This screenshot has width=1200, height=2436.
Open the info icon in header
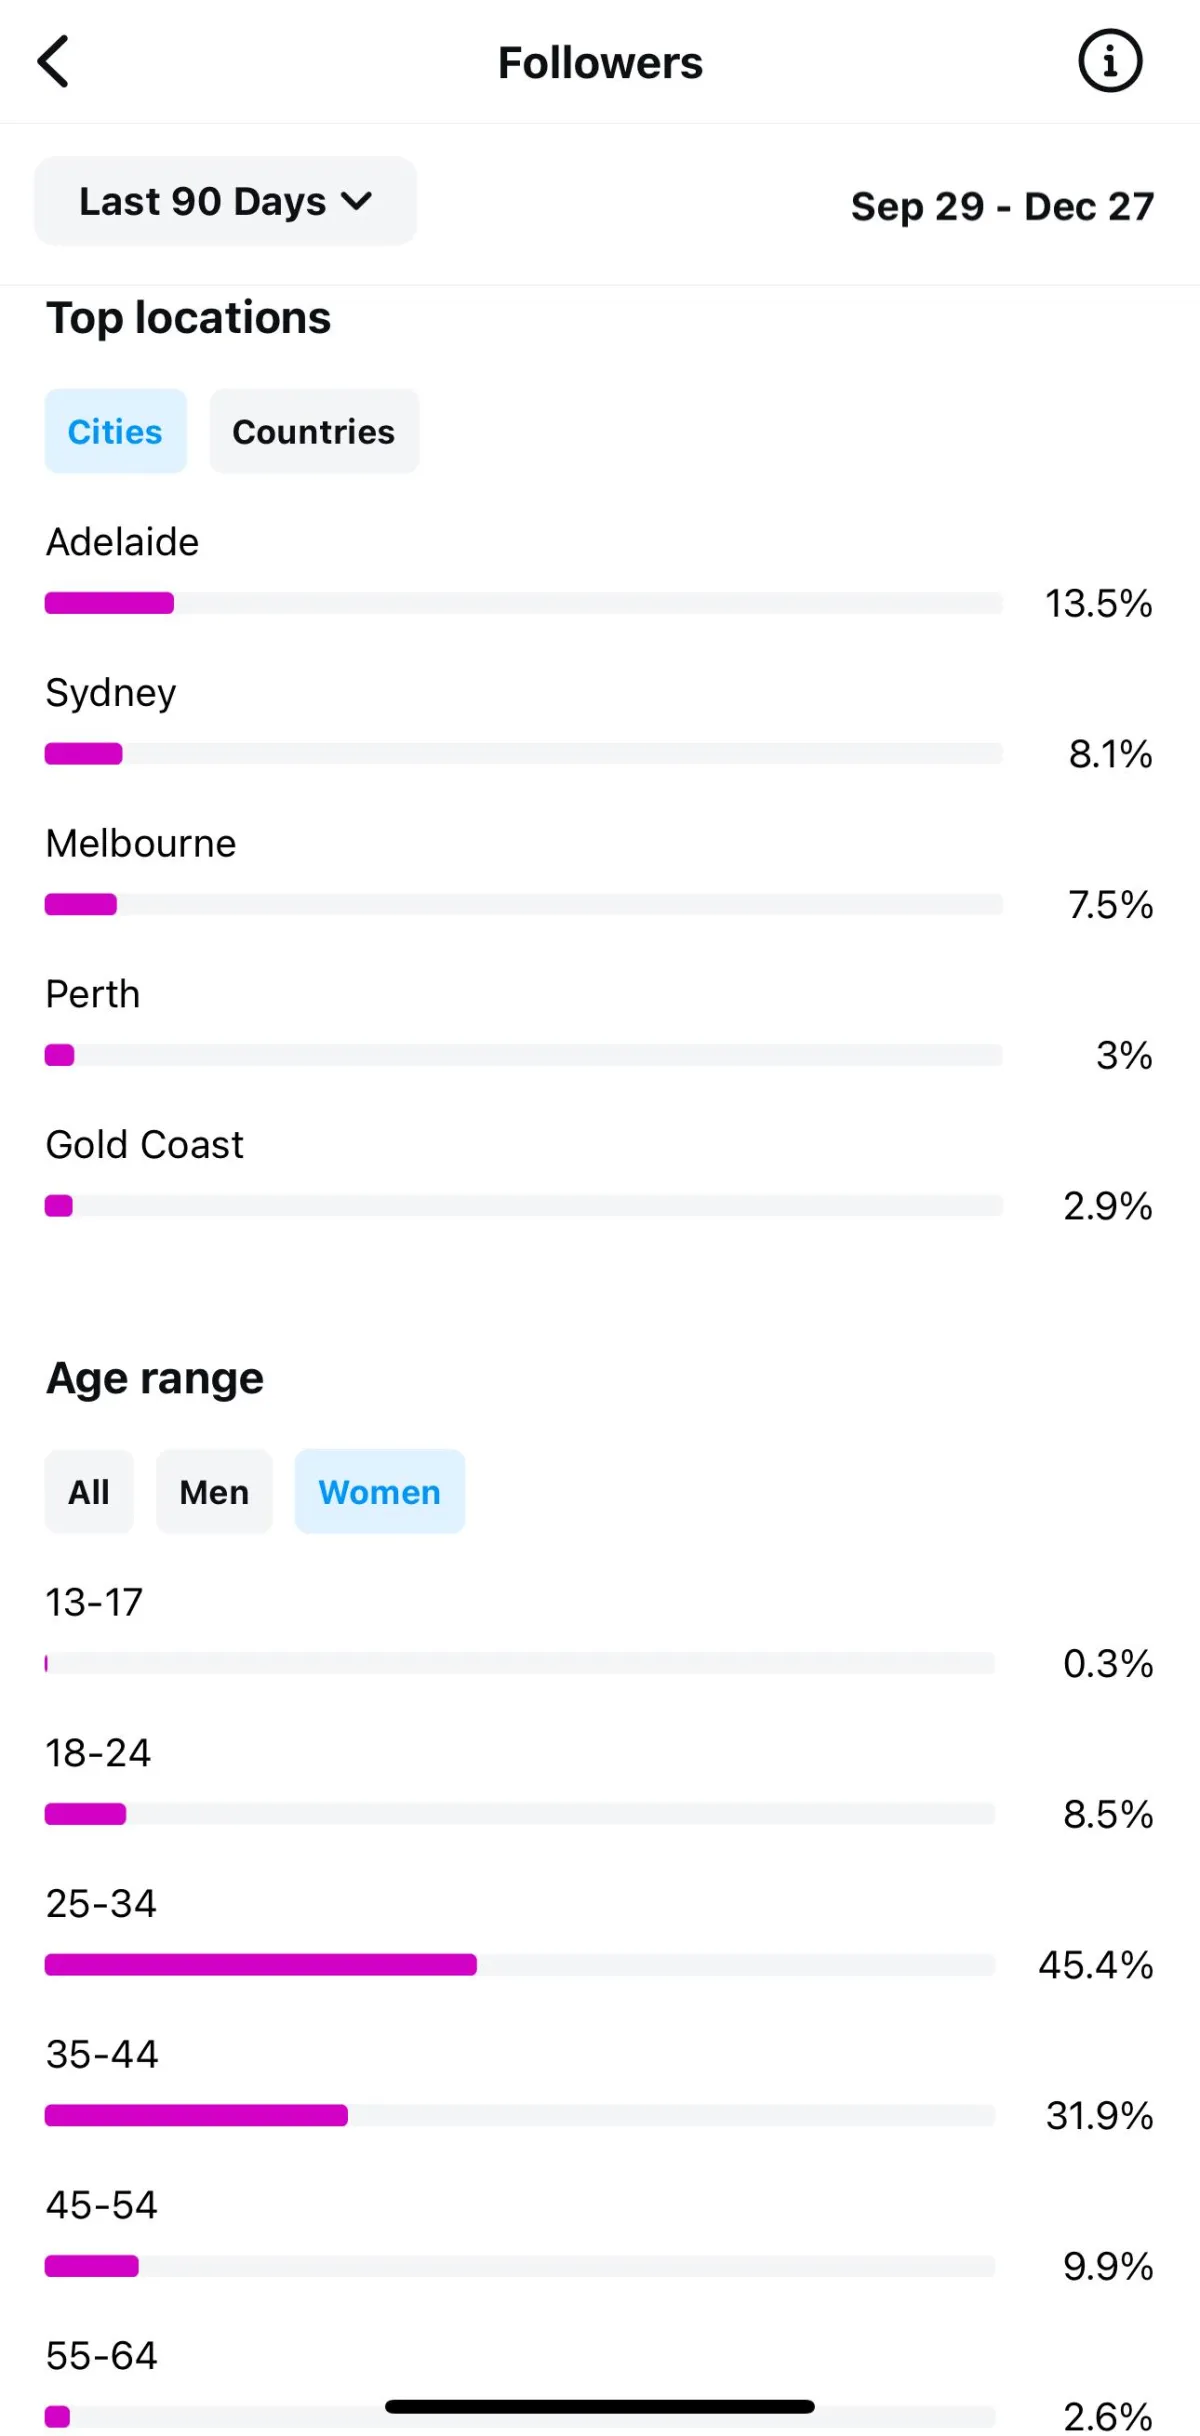(x=1109, y=62)
